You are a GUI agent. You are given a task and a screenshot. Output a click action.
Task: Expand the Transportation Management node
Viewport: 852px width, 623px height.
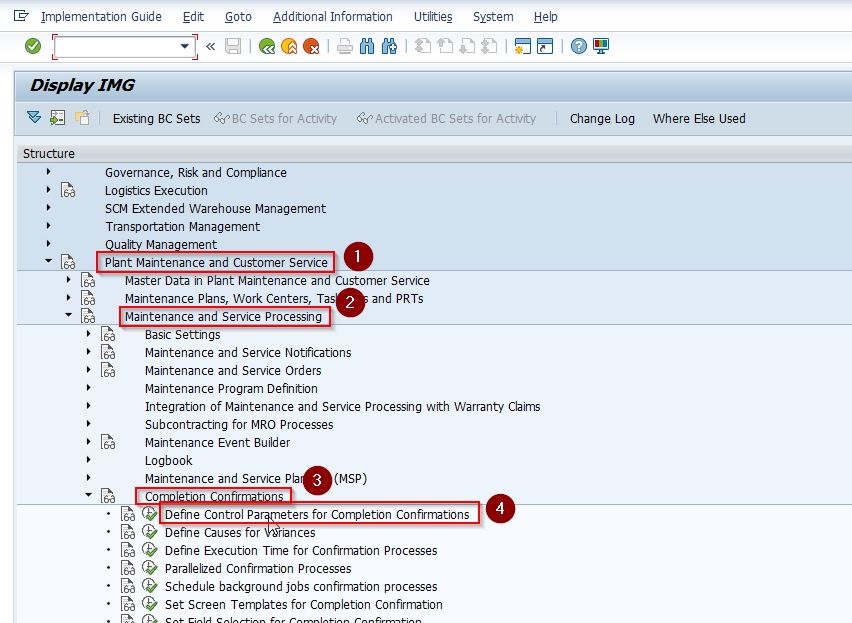[x=48, y=225]
